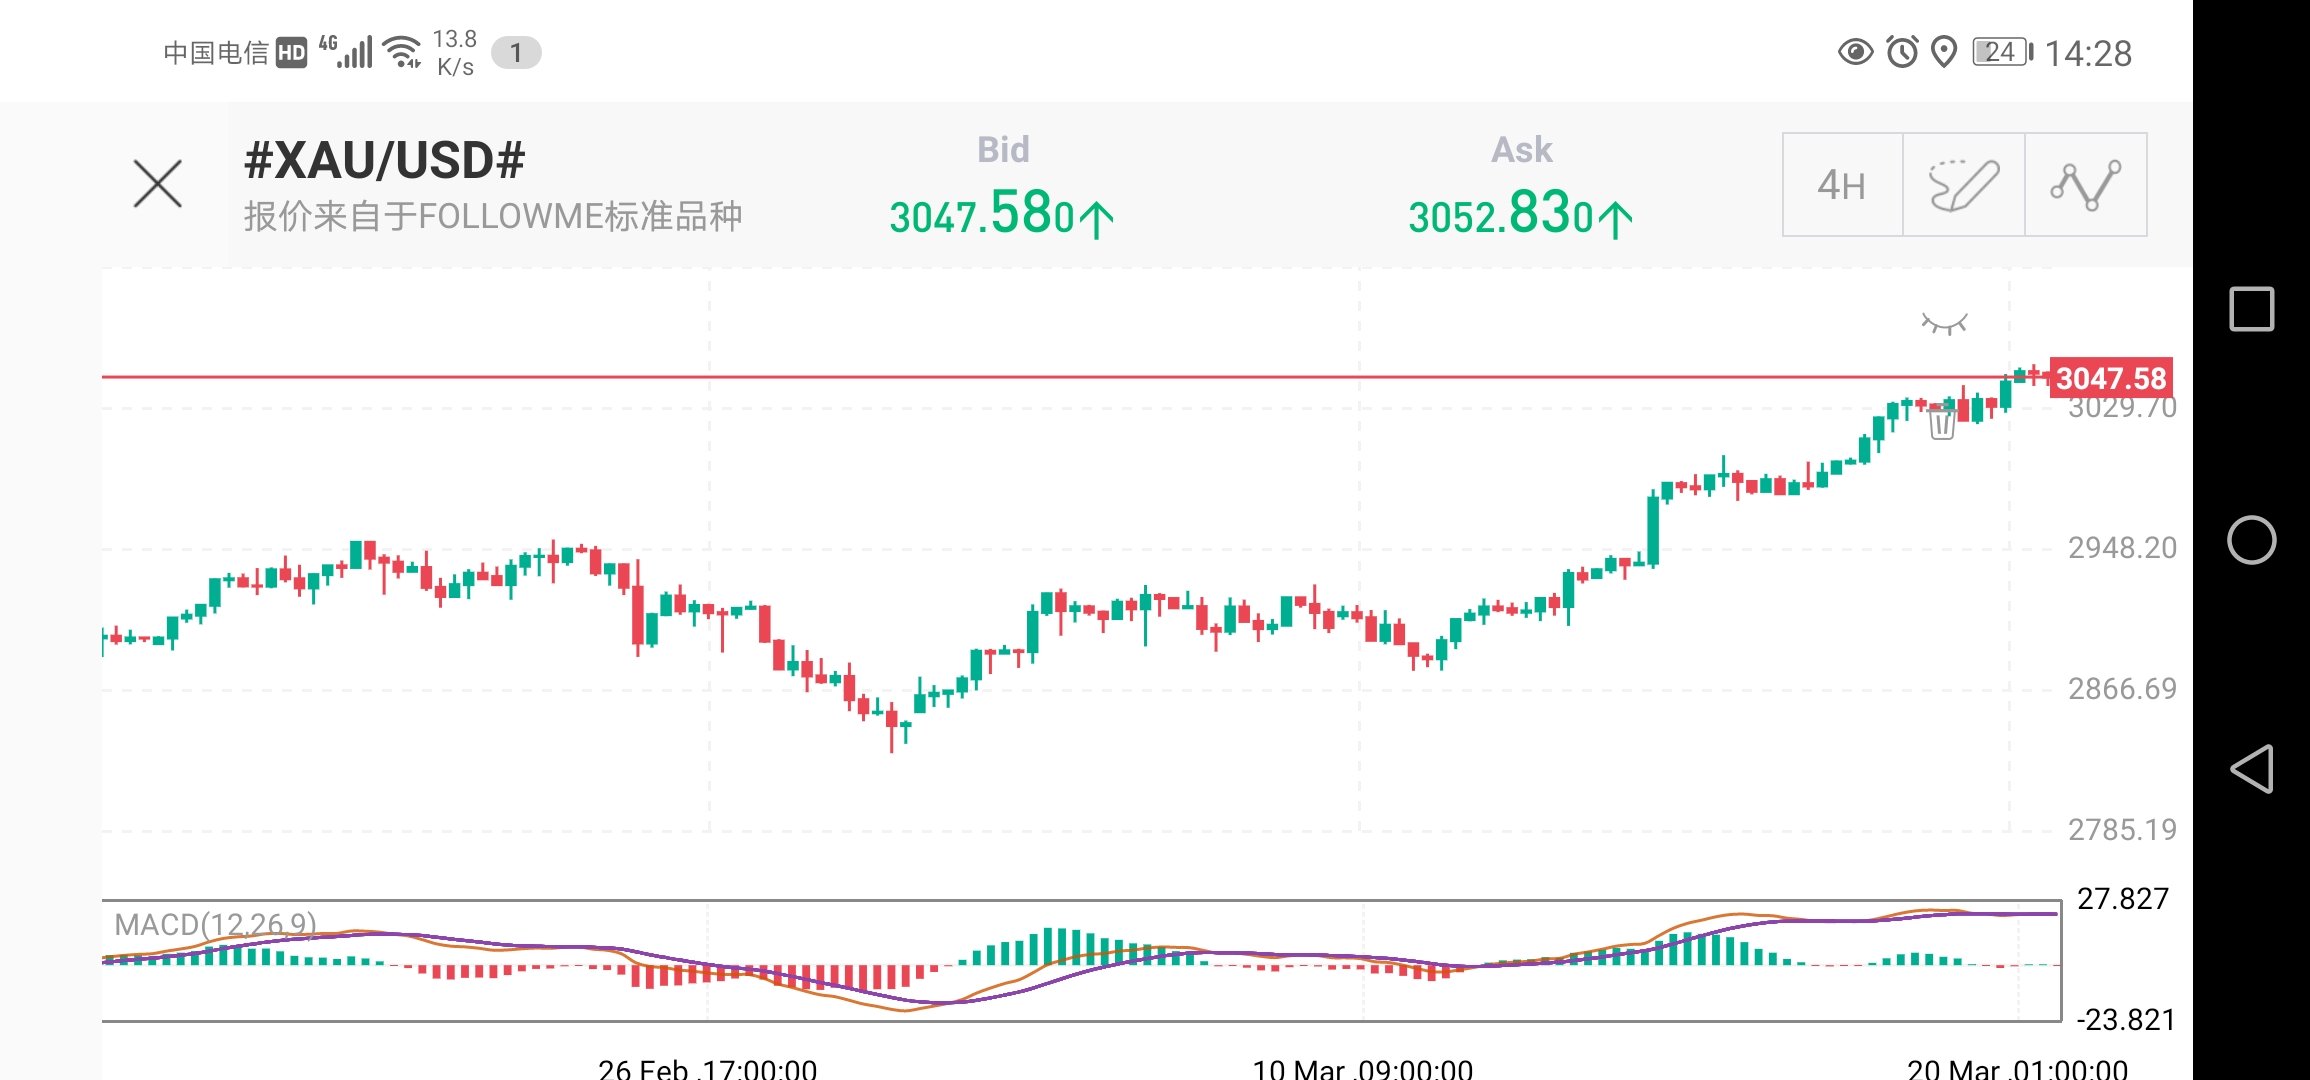2310x1080 pixels.
Task: Select the red horizontal price line
Action: pos(1000,377)
